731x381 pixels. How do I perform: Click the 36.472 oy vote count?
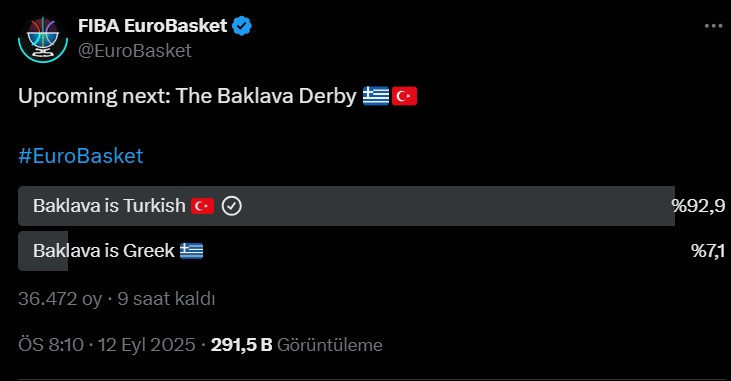coord(60,299)
